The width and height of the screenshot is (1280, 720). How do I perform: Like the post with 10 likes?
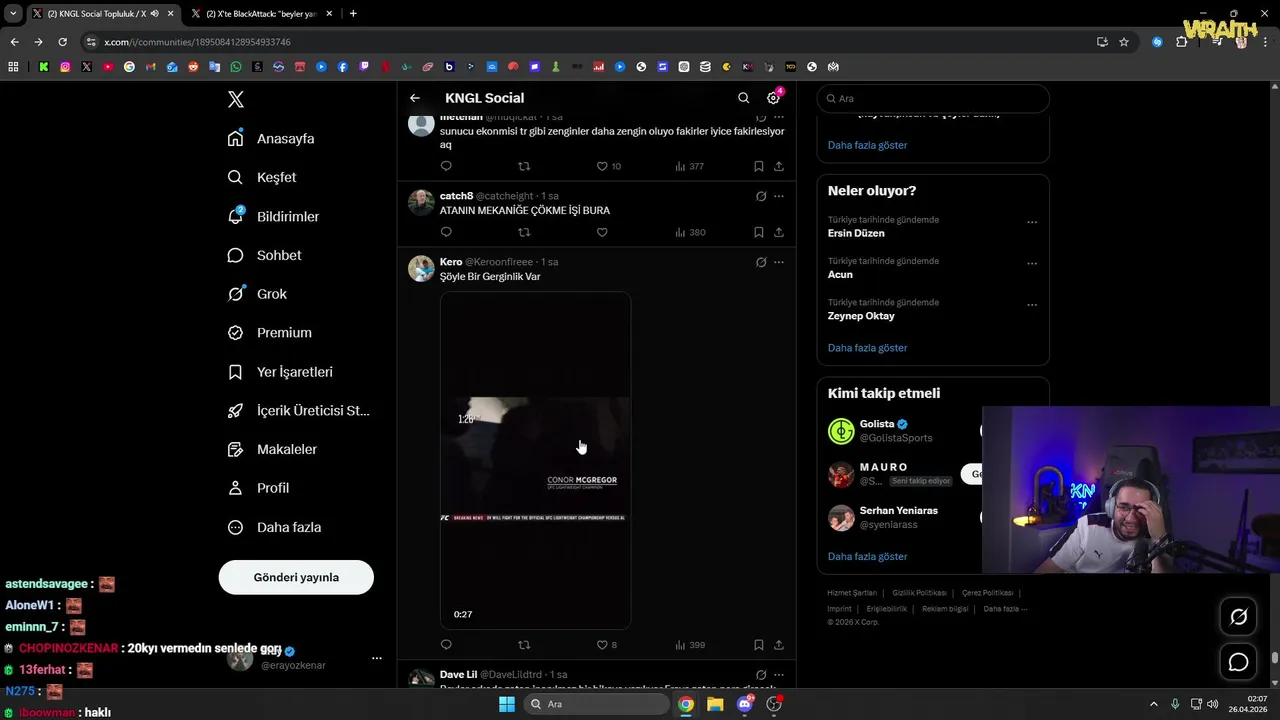(x=609, y=166)
